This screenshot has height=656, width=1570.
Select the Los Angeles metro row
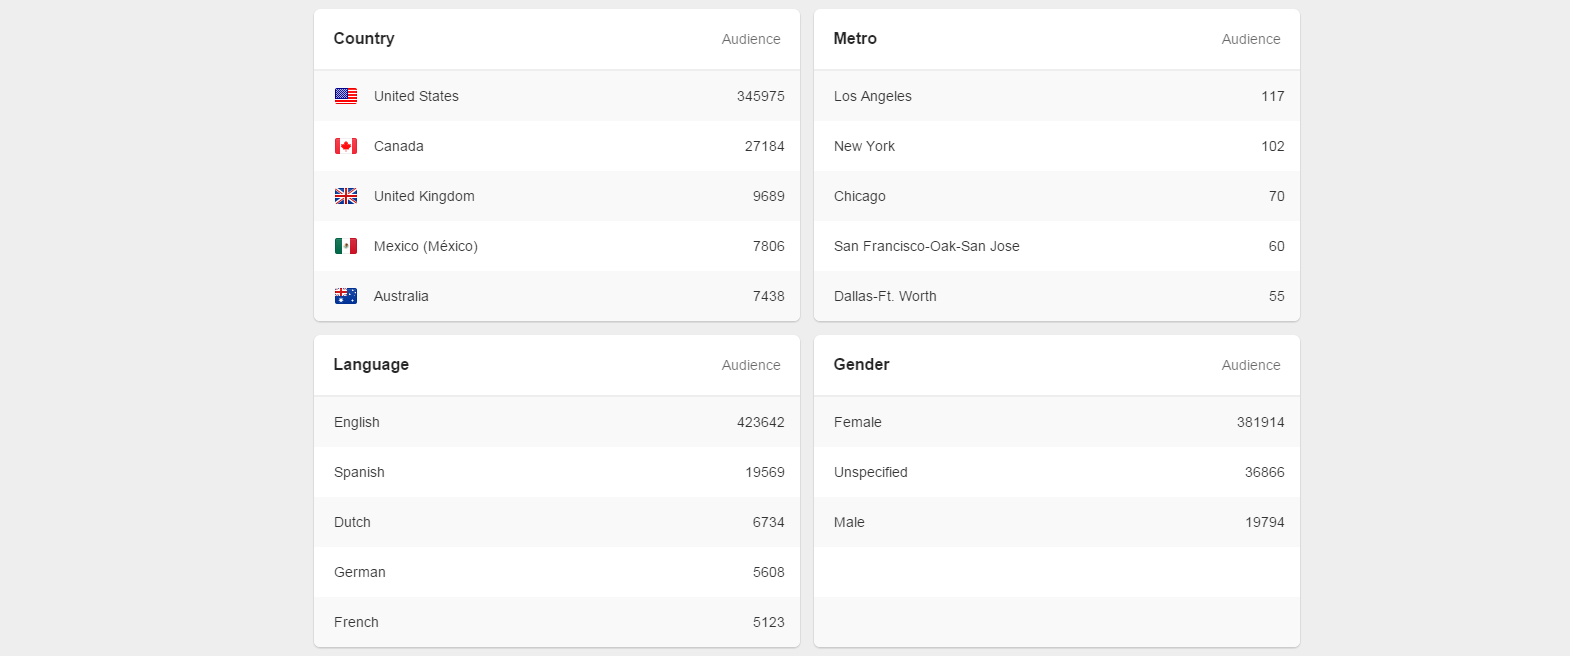pyautogui.click(x=1056, y=96)
